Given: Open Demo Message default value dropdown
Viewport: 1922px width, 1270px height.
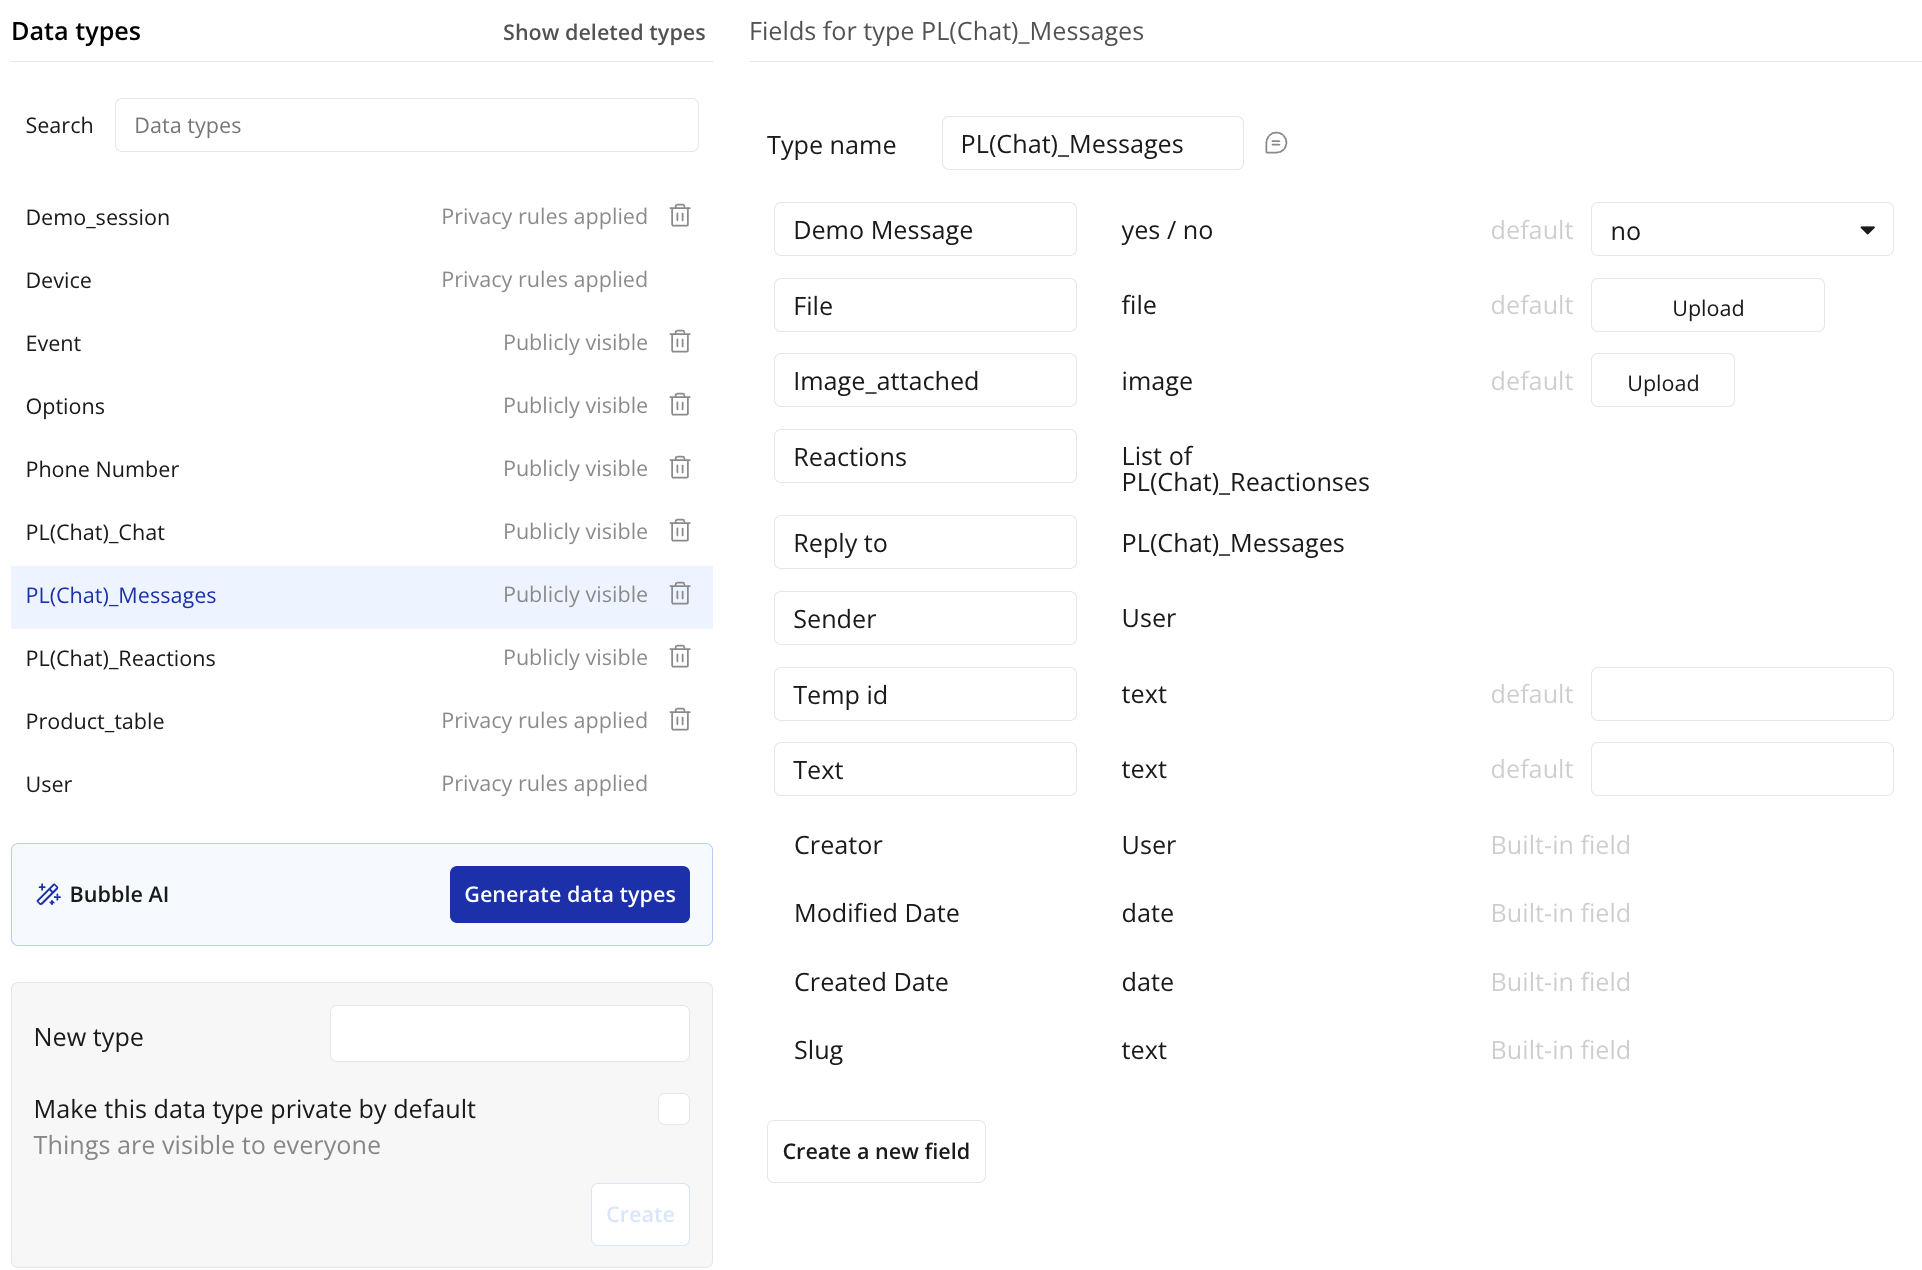Looking at the screenshot, I should (x=1741, y=230).
